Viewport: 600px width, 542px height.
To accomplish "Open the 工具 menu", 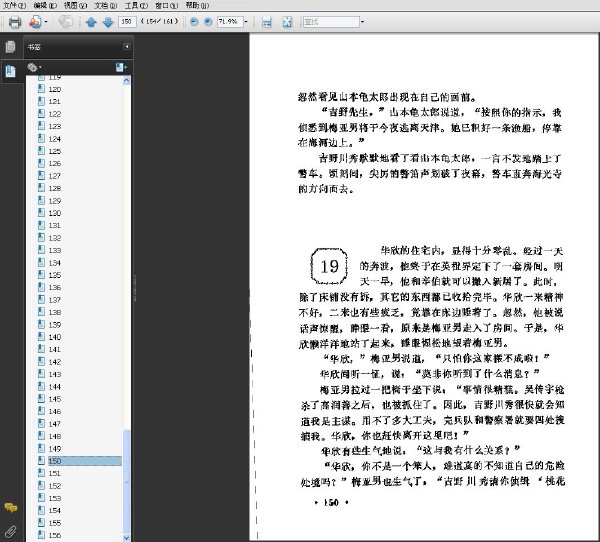I will click(136, 5).
